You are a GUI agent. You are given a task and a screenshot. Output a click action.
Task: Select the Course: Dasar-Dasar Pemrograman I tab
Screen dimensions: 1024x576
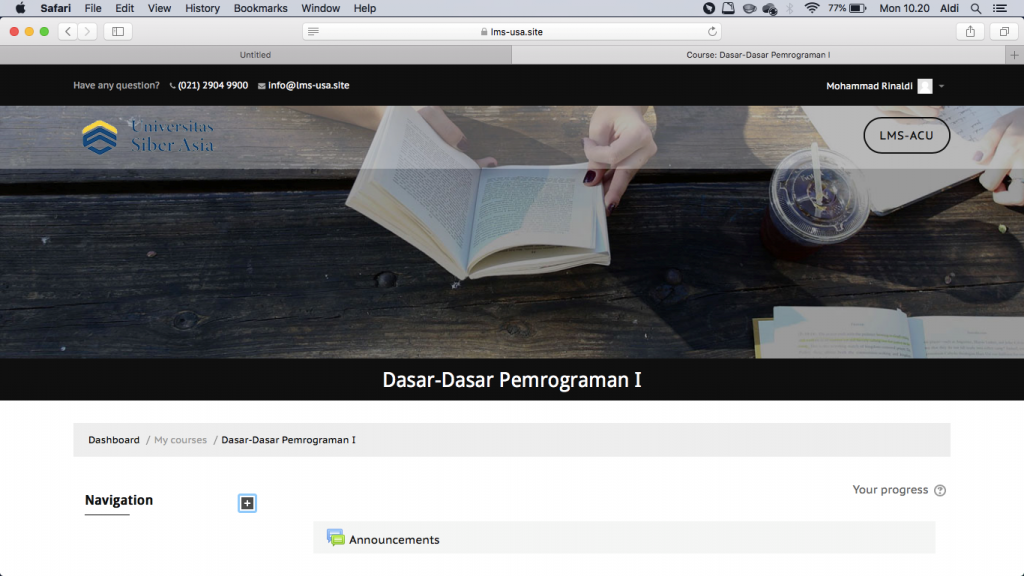[758, 55]
